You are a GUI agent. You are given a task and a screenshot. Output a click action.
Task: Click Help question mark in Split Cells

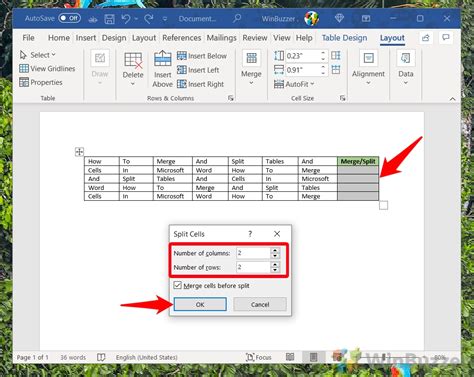250,234
